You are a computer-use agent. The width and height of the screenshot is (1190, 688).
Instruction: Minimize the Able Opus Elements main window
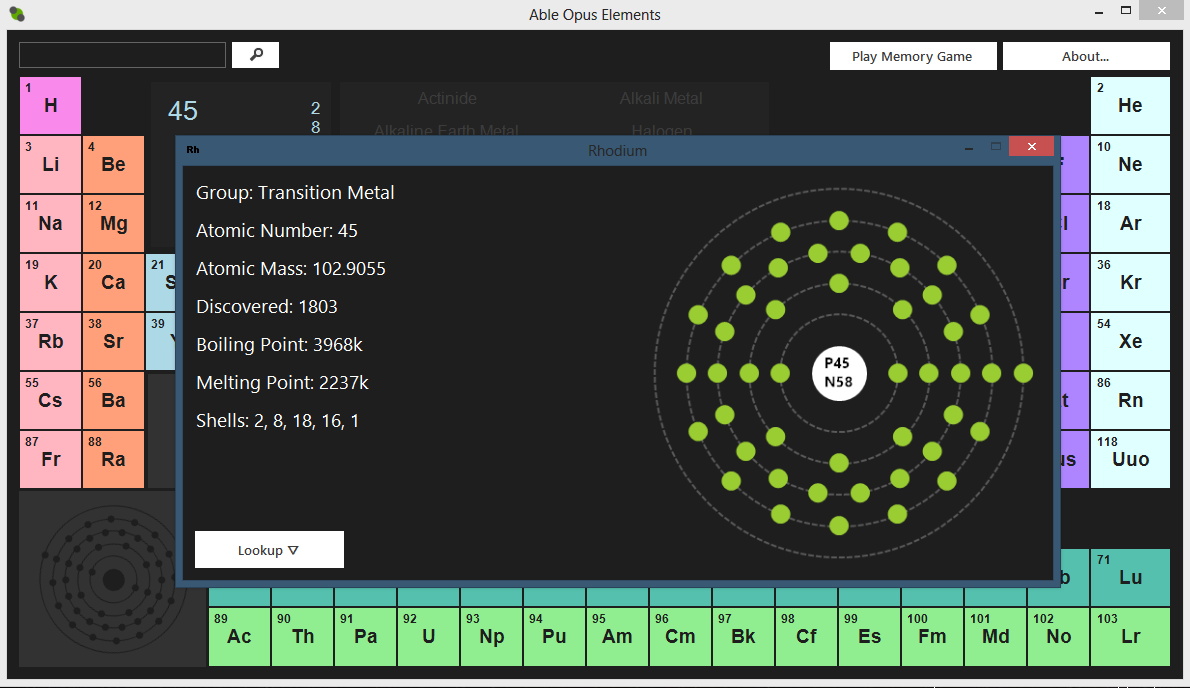point(1099,11)
